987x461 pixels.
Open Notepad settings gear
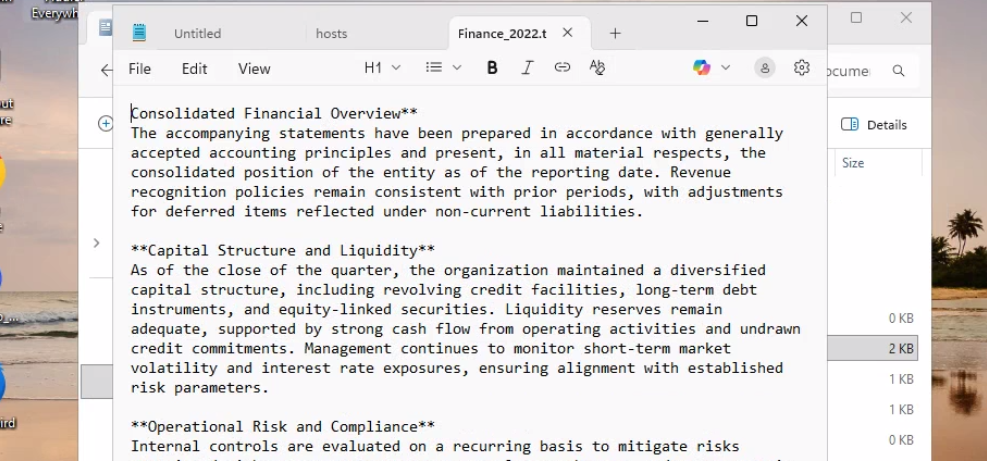[x=801, y=68]
